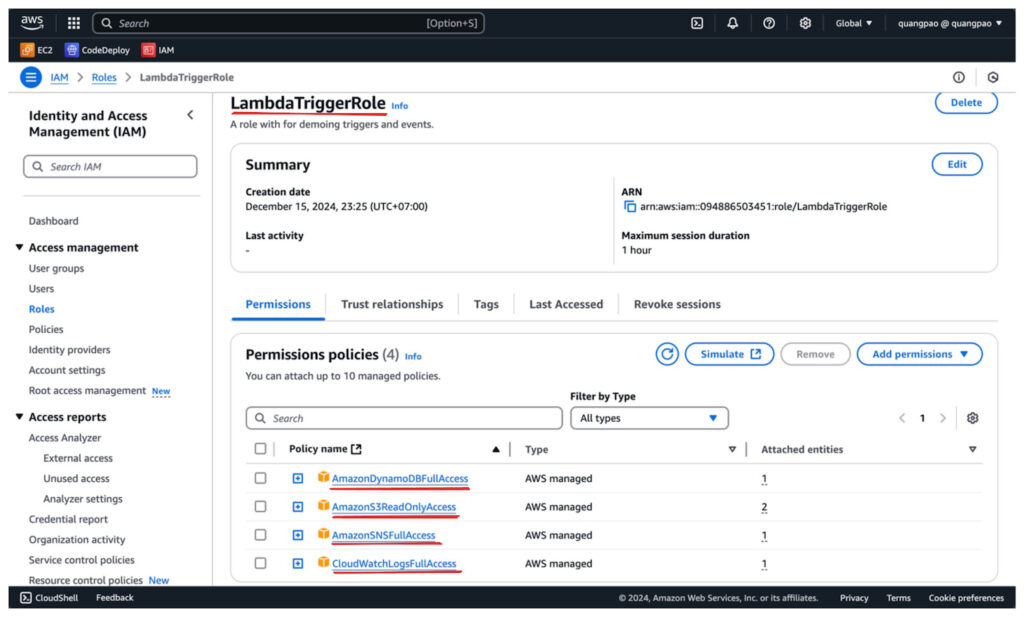This screenshot has width=1024, height=617.
Task: Check the AmazonDynamoDBFullAccess row checkbox
Action: click(x=260, y=478)
